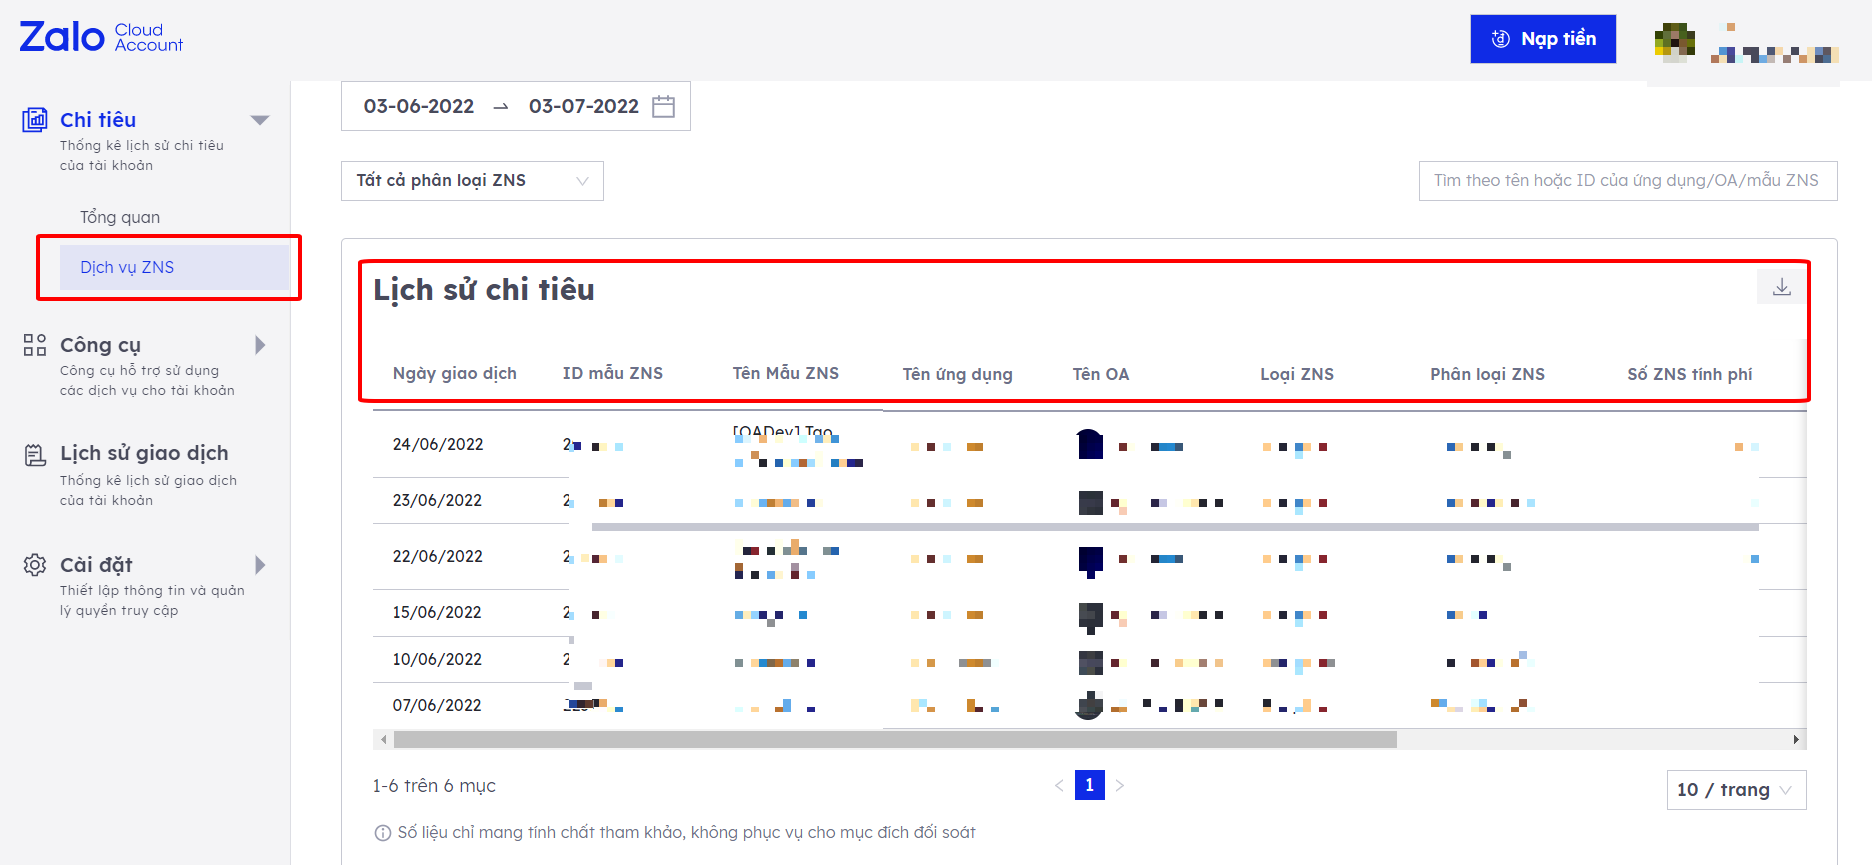The width and height of the screenshot is (1872, 865).
Task: Open Tất cả phân loại ZNS dropdown
Action: coord(472,181)
